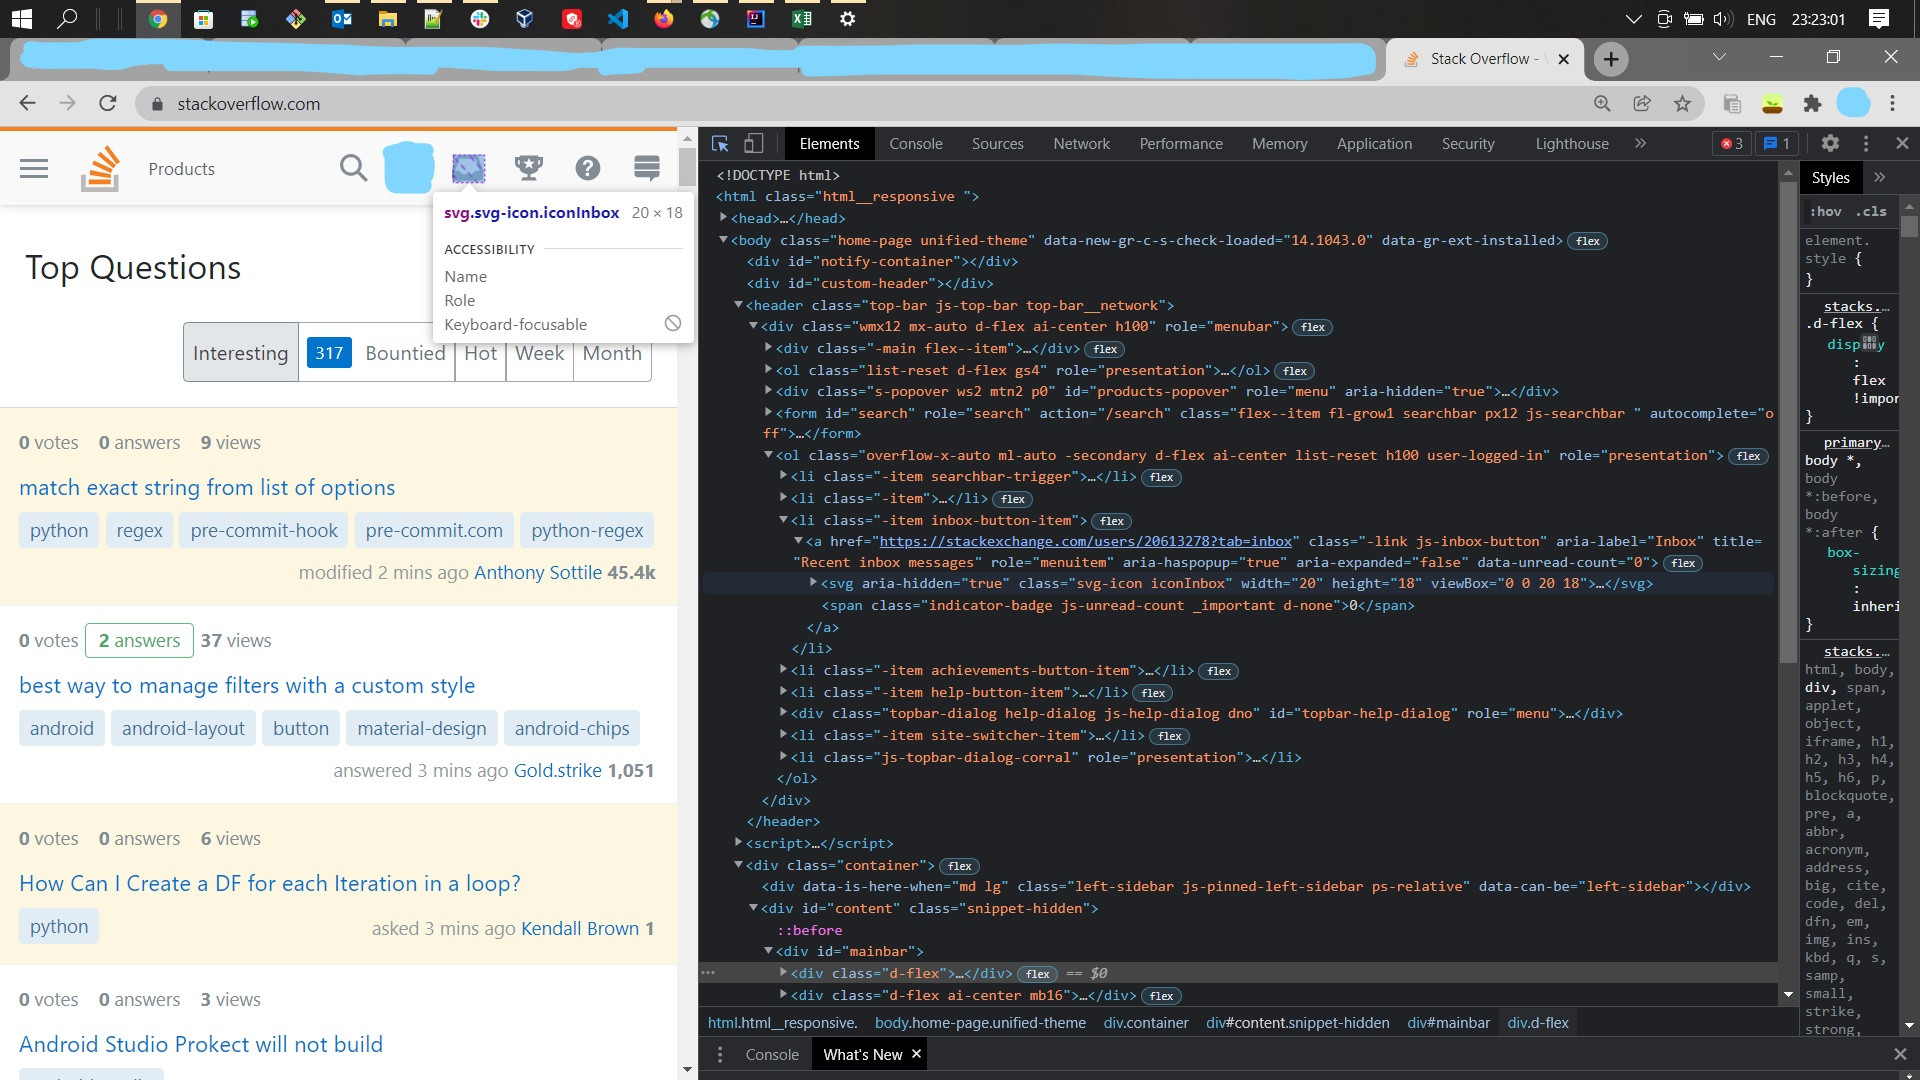This screenshot has width=1920, height=1080.
Task: Switch to the Performance tab
Action: pyautogui.click(x=1181, y=144)
